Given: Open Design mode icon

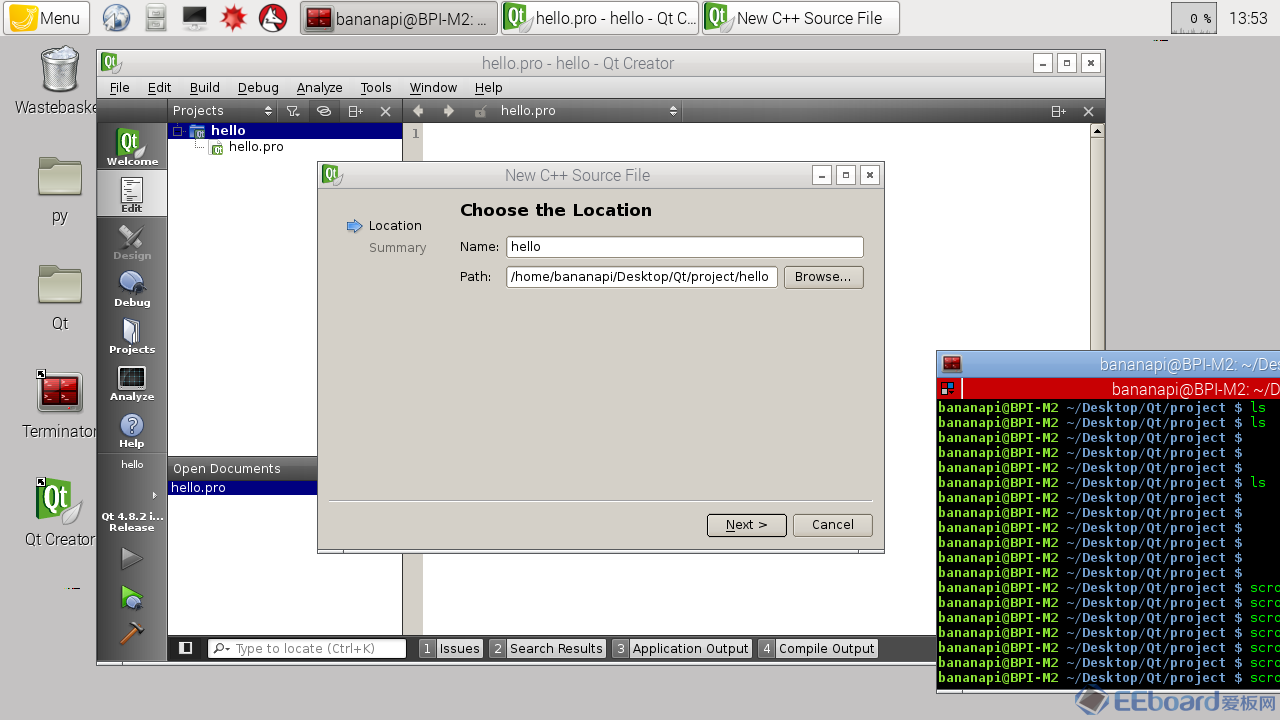Looking at the screenshot, I should tap(132, 242).
